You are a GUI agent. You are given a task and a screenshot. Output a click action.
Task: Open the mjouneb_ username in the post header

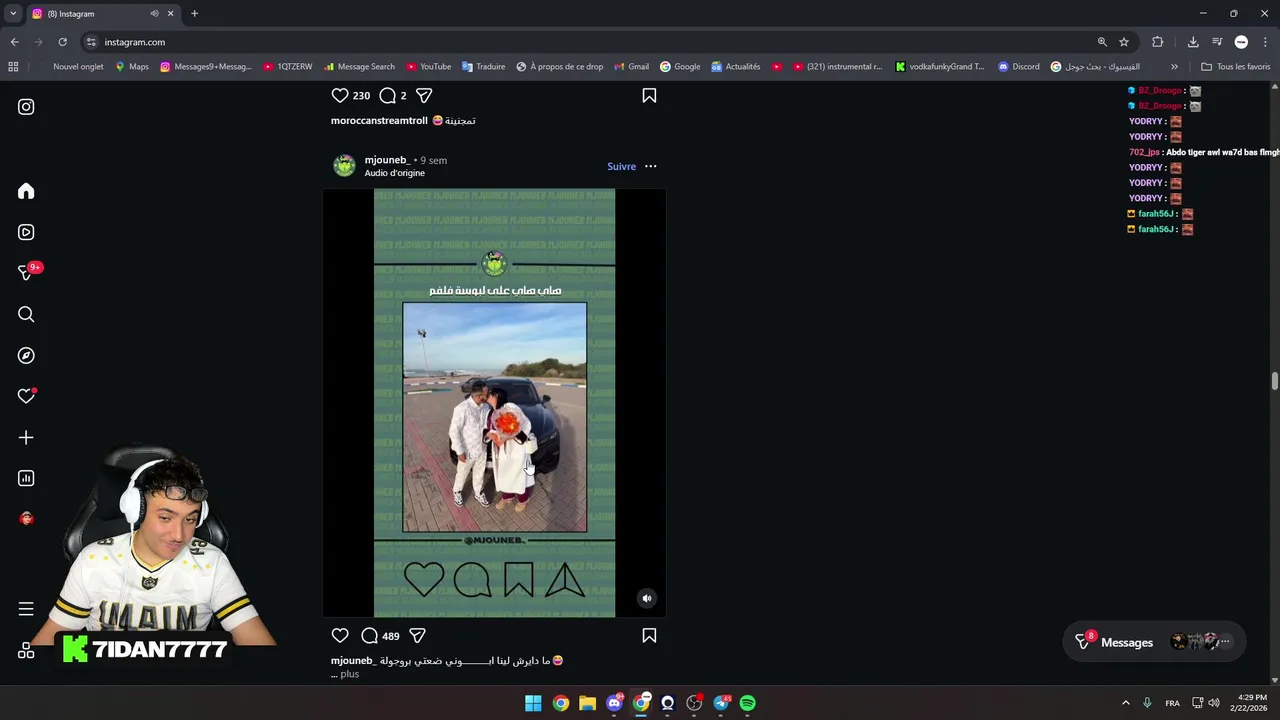tap(387, 160)
